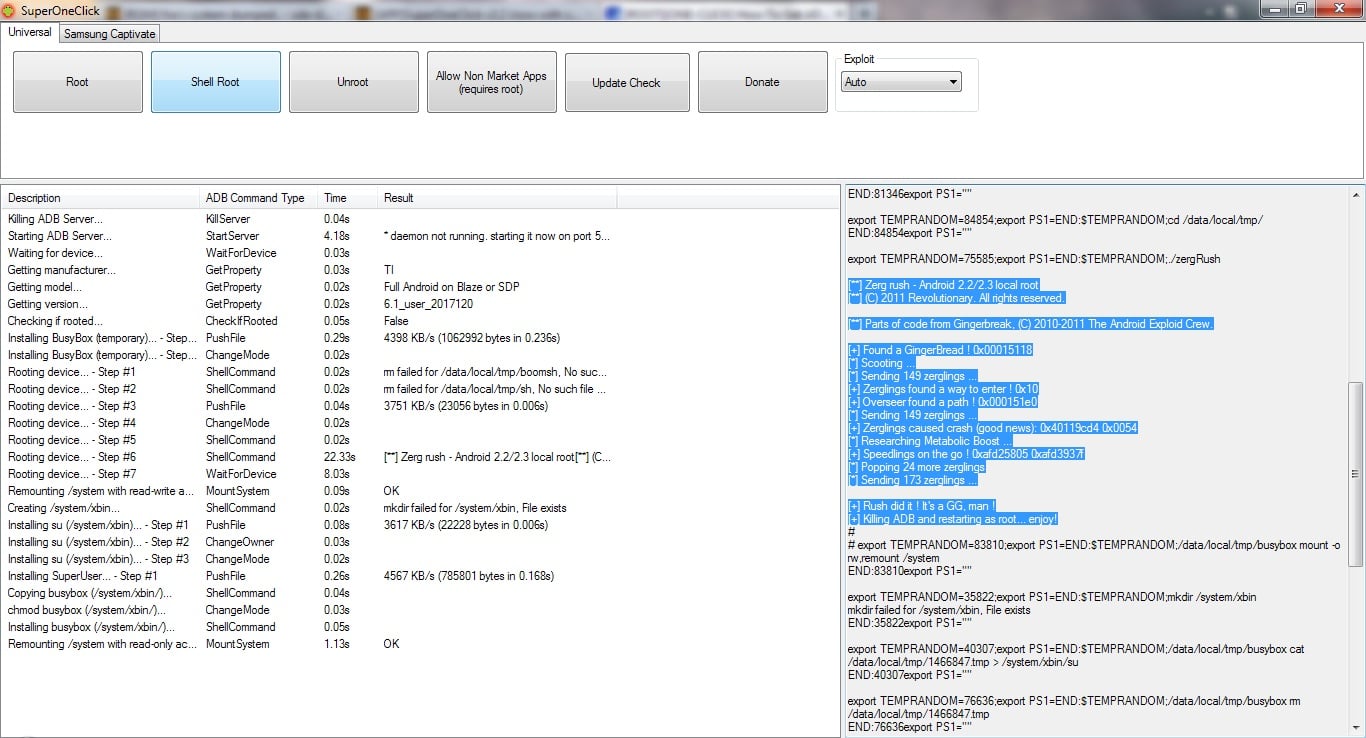Sort by the Time column header
The image size is (1366, 738).
coord(345,198)
